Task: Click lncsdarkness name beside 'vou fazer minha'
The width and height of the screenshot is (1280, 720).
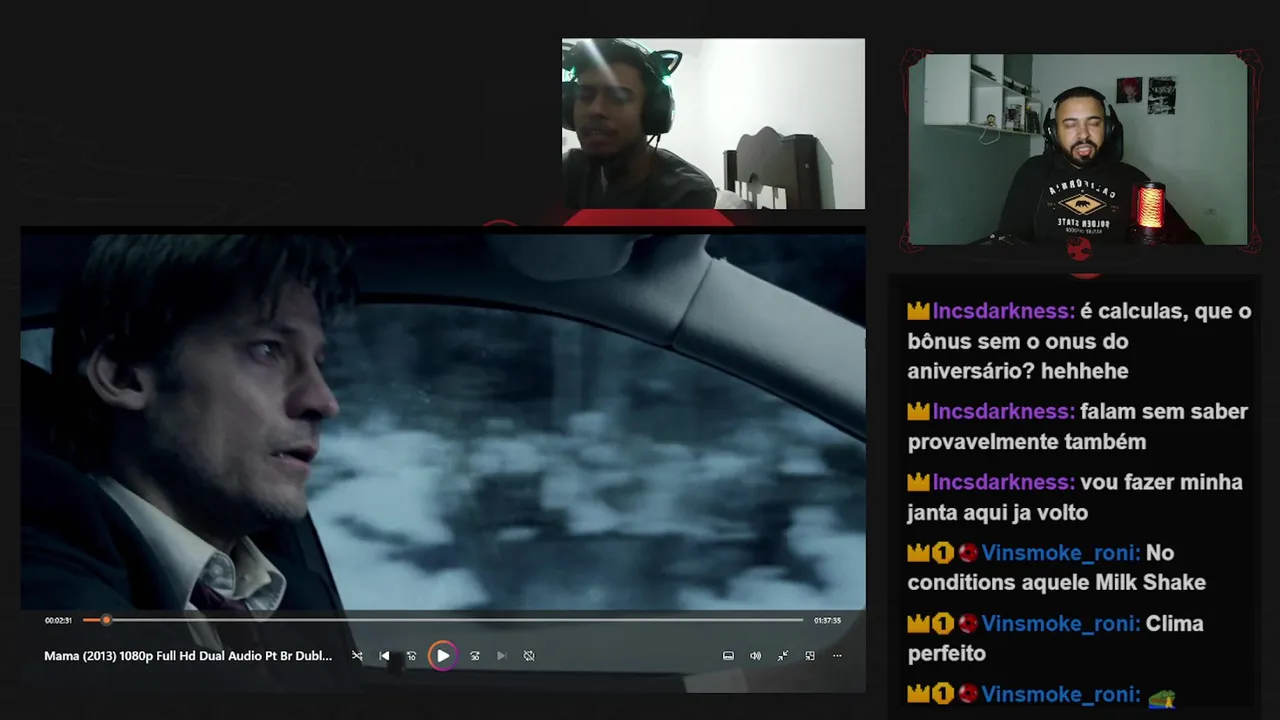Action: 1003,483
